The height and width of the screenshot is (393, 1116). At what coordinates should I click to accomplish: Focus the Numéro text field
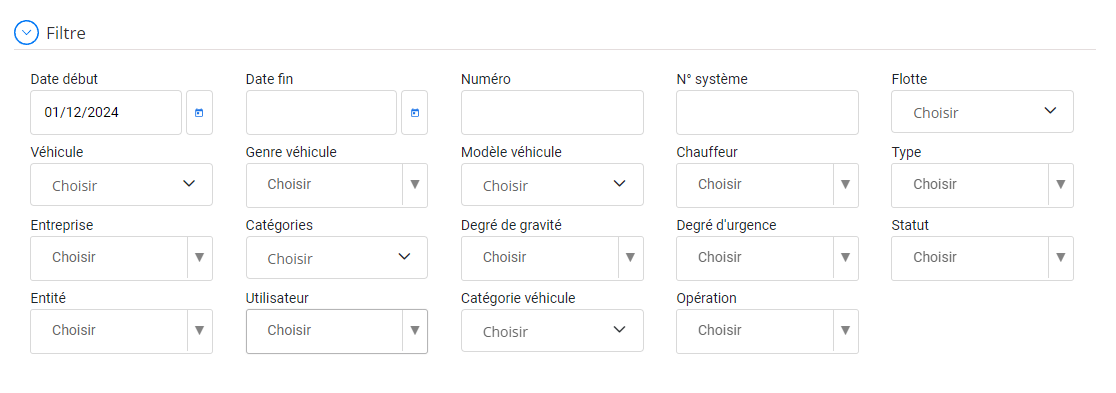(x=552, y=112)
